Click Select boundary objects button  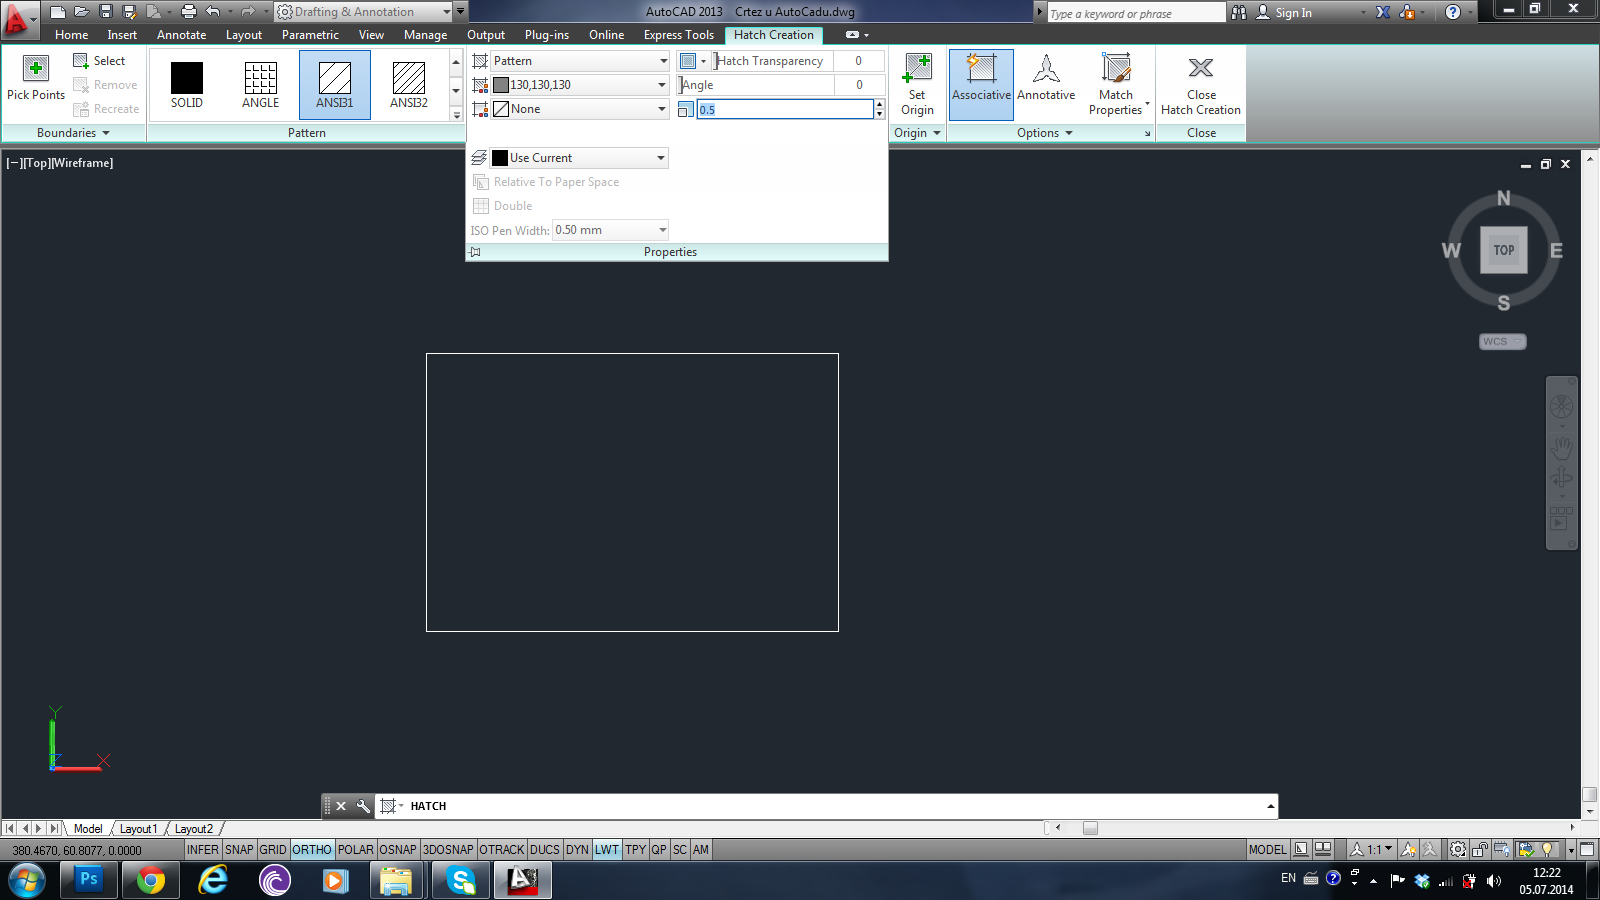tap(100, 61)
